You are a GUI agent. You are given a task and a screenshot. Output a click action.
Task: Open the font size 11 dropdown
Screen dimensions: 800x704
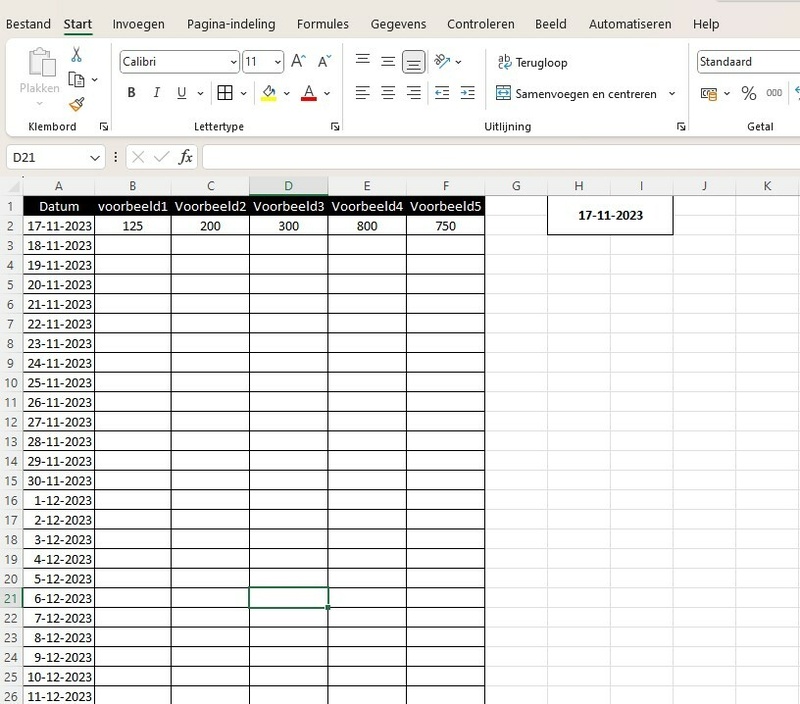278,62
